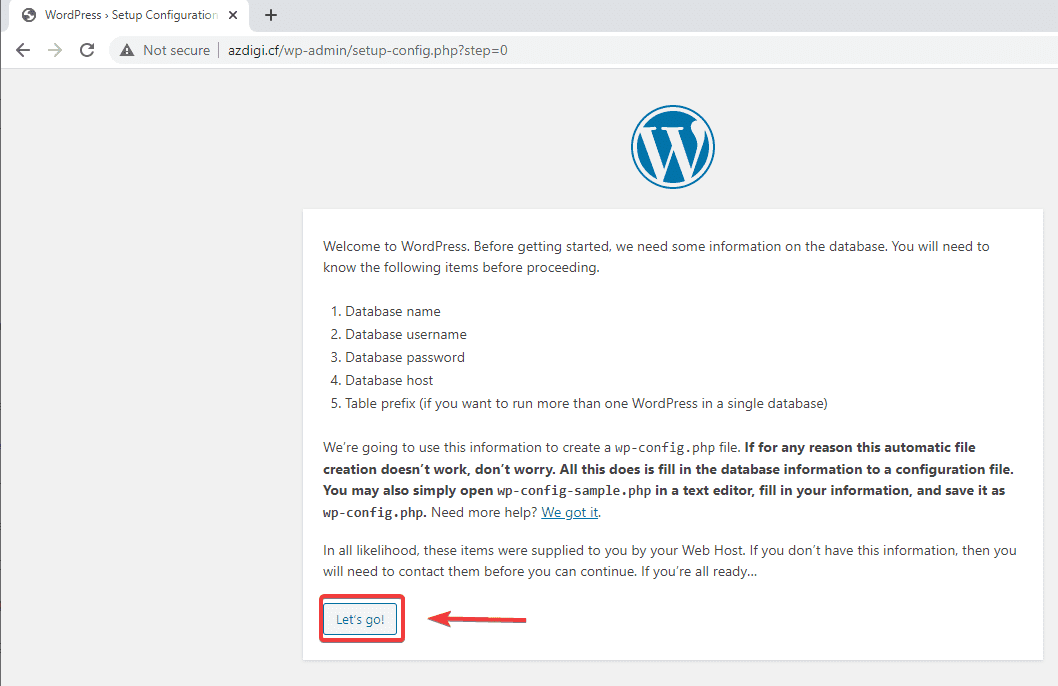The height and width of the screenshot is (686, 1058).
Task: Click the 'Database host' list item
Action: tap(389, 380)
